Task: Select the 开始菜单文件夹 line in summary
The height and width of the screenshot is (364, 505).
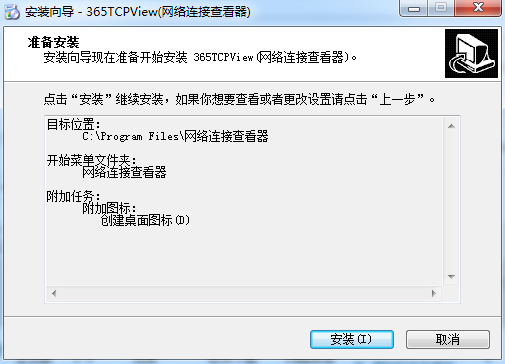Action: (x=91, y=160)
